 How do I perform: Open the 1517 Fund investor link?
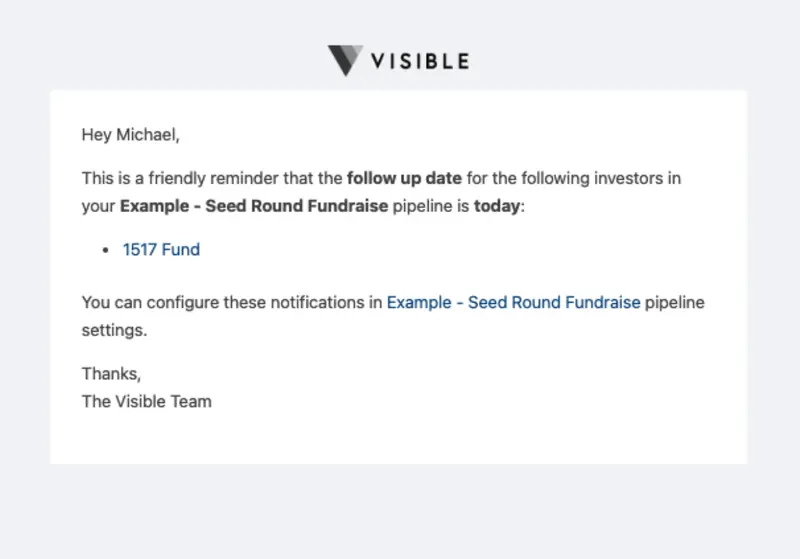click(161, 249)
